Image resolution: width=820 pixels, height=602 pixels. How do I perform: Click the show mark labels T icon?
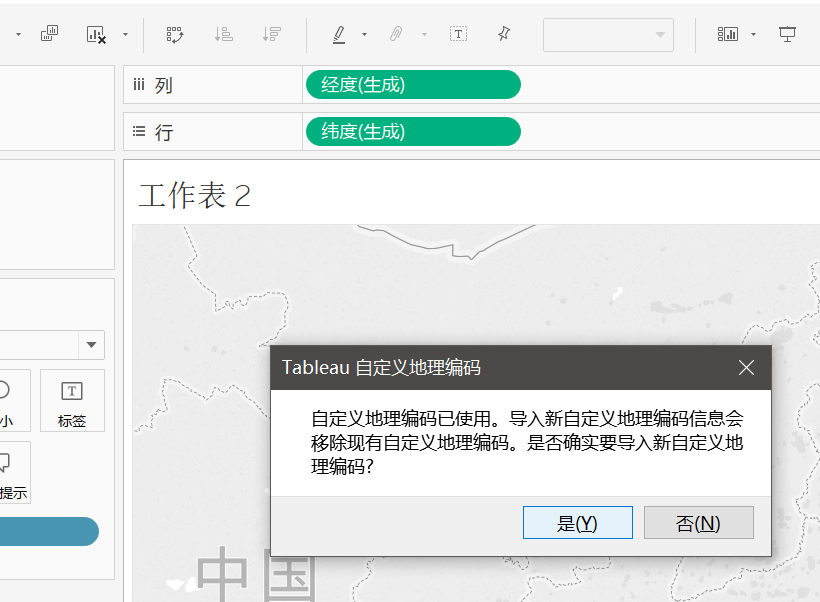coord(458,35)
